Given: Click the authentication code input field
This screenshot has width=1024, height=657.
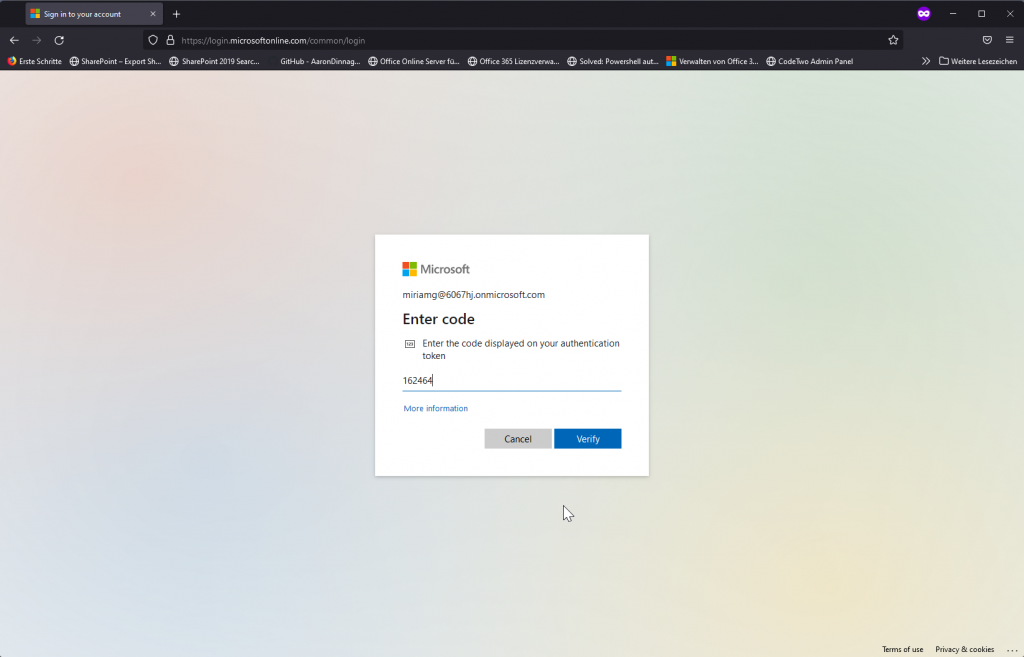Looking at the screenshot, I should [511, 380].
